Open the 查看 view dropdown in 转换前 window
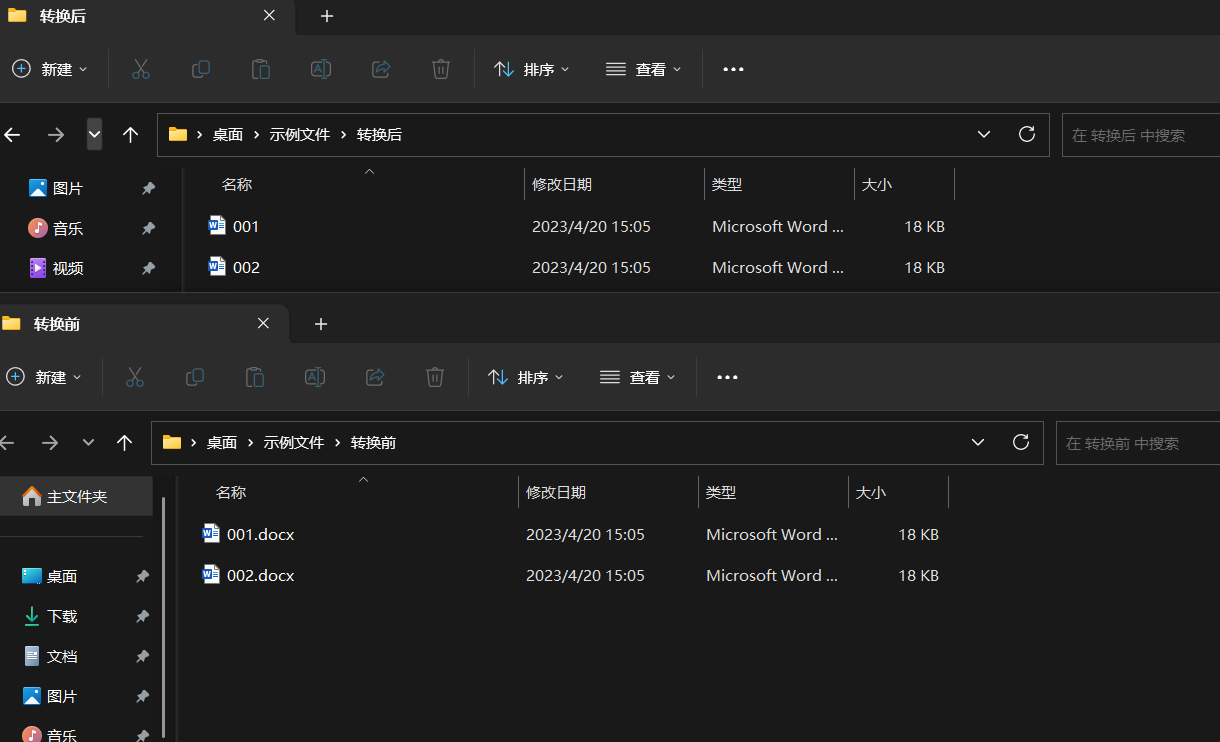Viewport: 1220px width, 742px height. pyautogui.click(x=638, y=377)
